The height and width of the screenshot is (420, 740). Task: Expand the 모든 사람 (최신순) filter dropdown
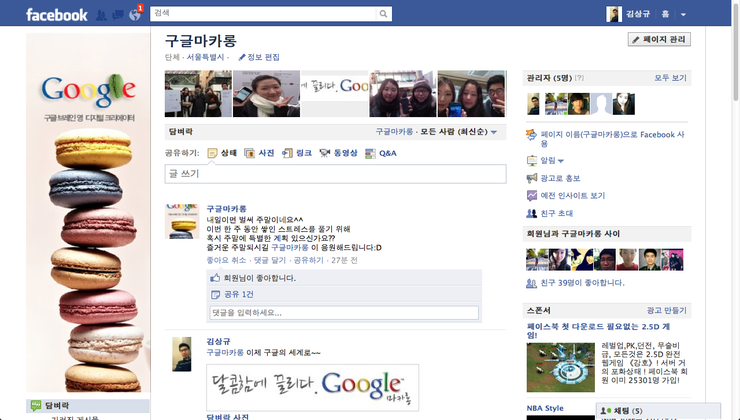tap(493, 132)
